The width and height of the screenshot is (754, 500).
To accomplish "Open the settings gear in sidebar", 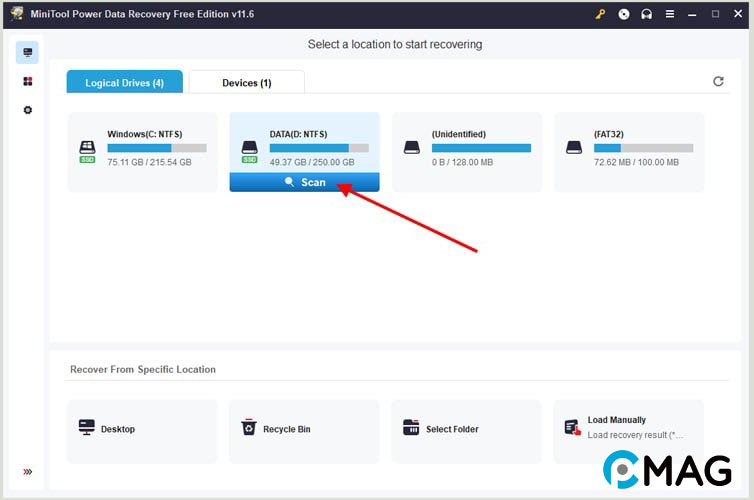I will point(27,110).
